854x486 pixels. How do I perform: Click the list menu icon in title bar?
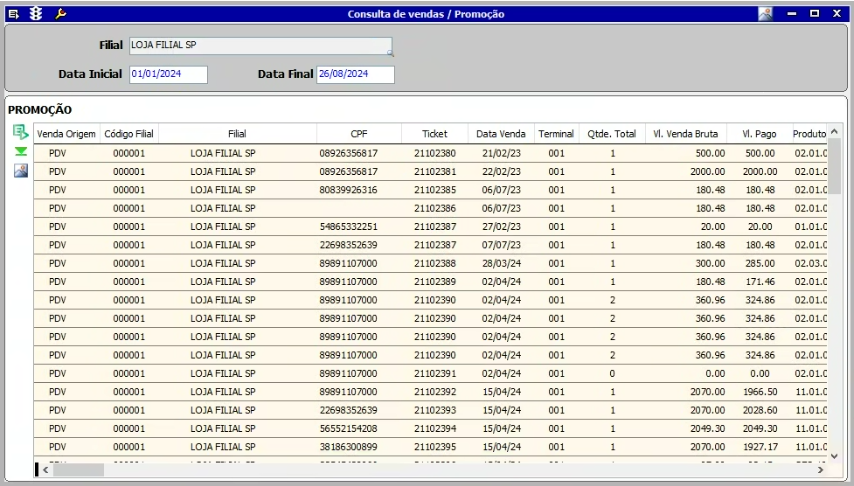(x=14, y=14)
